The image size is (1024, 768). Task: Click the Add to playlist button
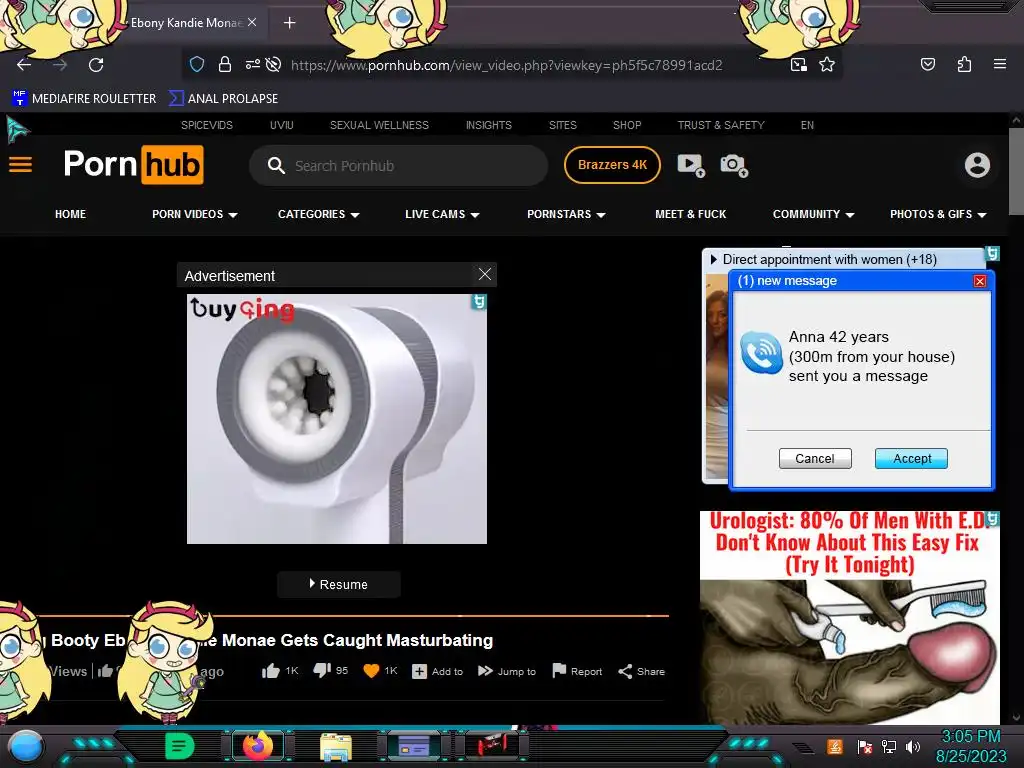tap(438, 671)
